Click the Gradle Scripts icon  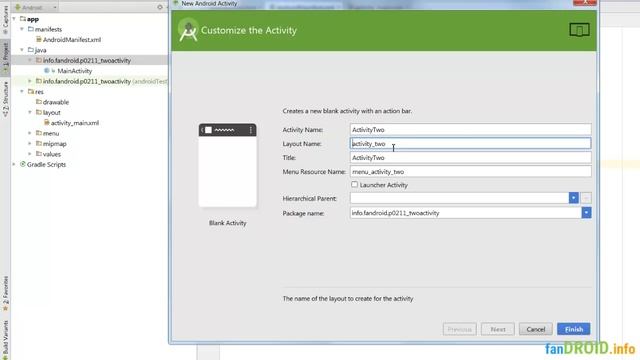pyautogui.click(x=23, y=164)
